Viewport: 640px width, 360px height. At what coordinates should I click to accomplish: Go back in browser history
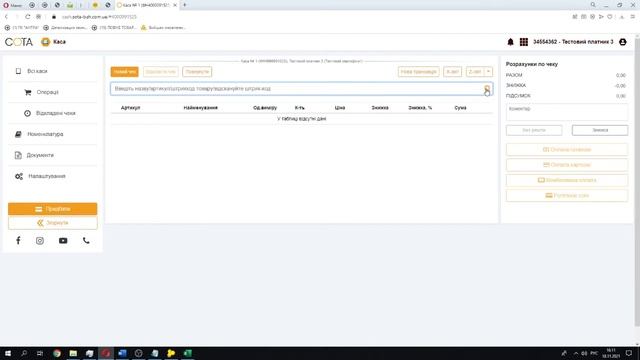[6, 17]
